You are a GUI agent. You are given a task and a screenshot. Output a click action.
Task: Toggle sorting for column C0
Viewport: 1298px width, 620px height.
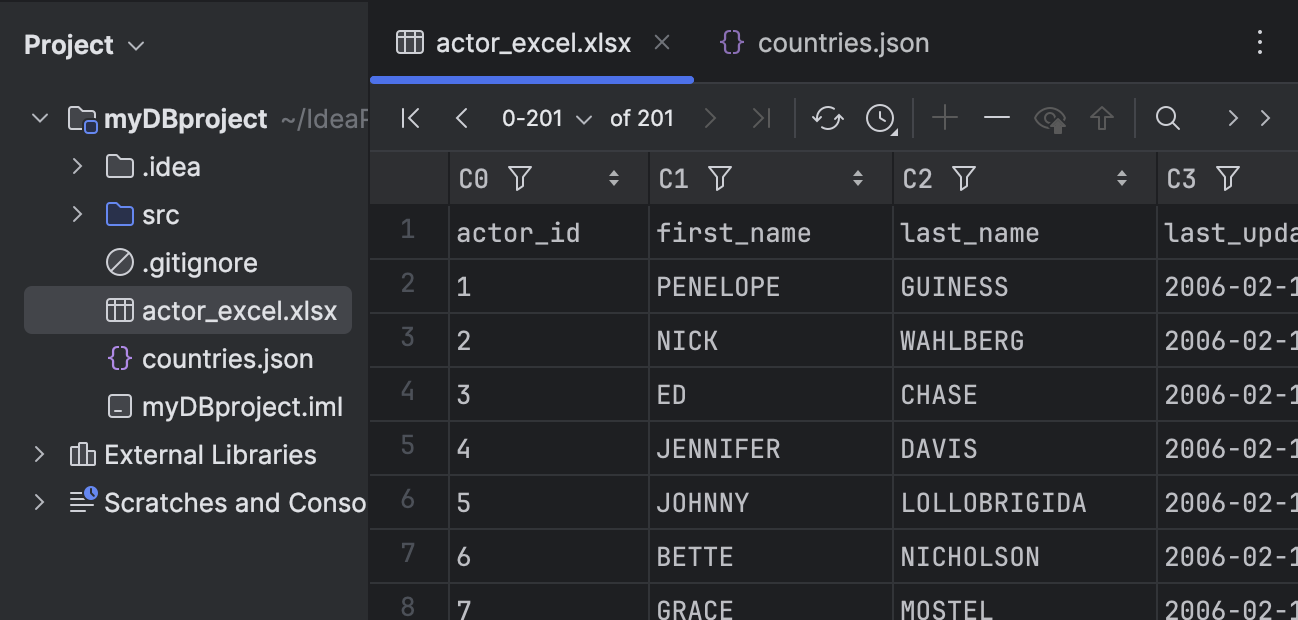(x=612, y=178)
